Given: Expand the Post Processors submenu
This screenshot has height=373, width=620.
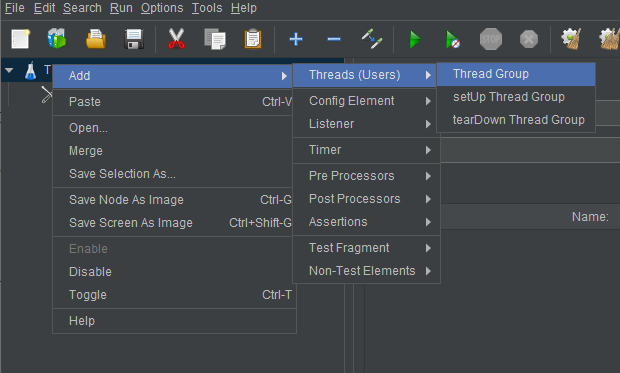Looking at the screenshot, I should click(367, 199).
